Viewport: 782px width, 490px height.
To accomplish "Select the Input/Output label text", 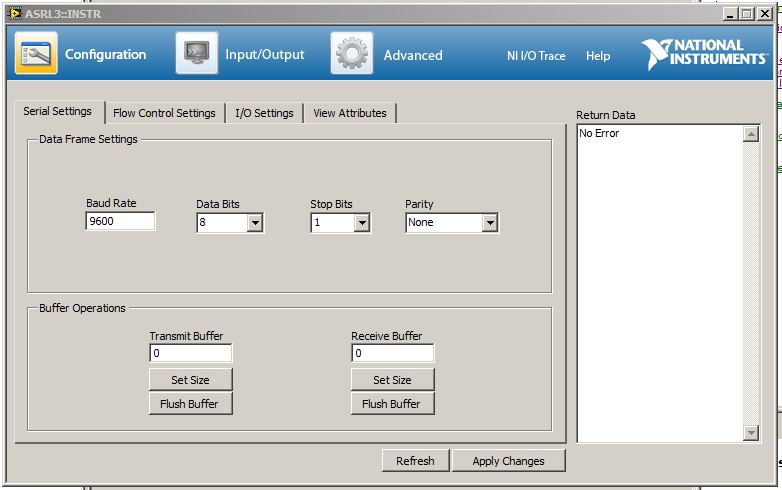I will click(264, 54).
